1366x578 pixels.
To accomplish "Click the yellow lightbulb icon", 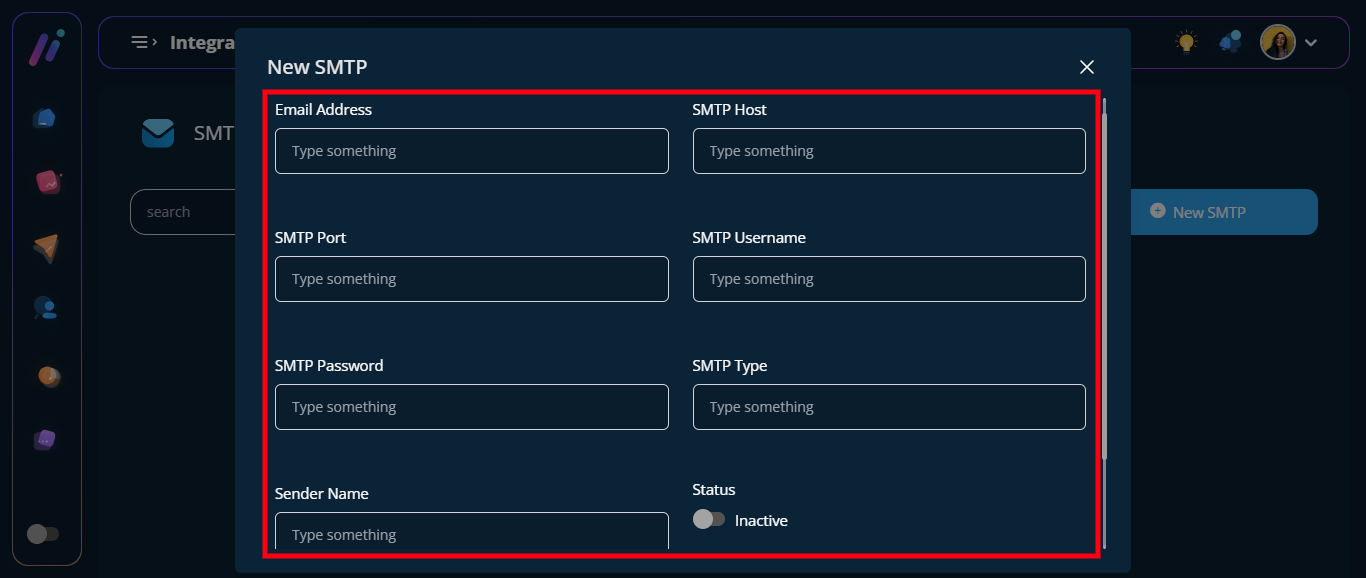I will [1186, 42].
